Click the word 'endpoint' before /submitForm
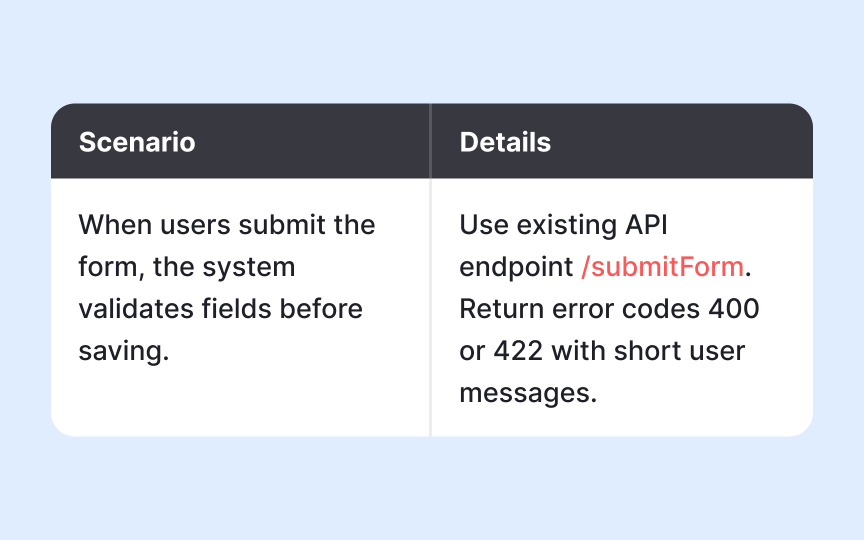The width and height of the screenshot is (864, 540). (515, 267)
